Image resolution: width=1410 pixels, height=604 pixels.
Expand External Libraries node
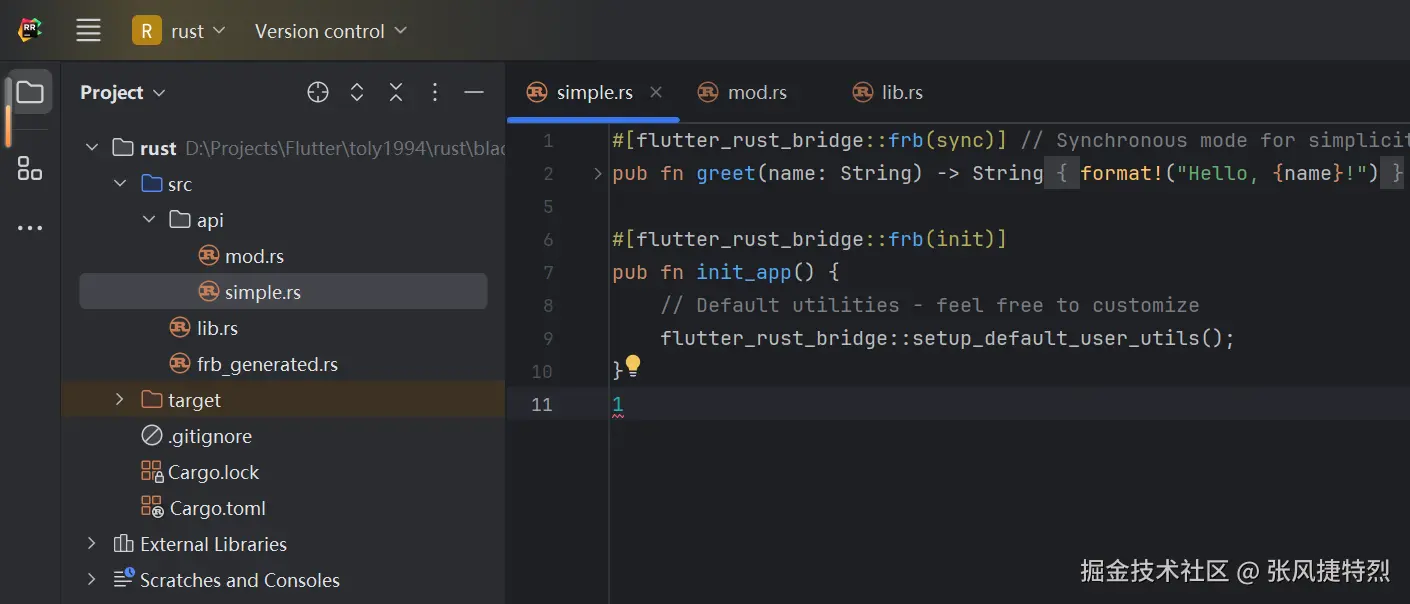tap(92, 544)
